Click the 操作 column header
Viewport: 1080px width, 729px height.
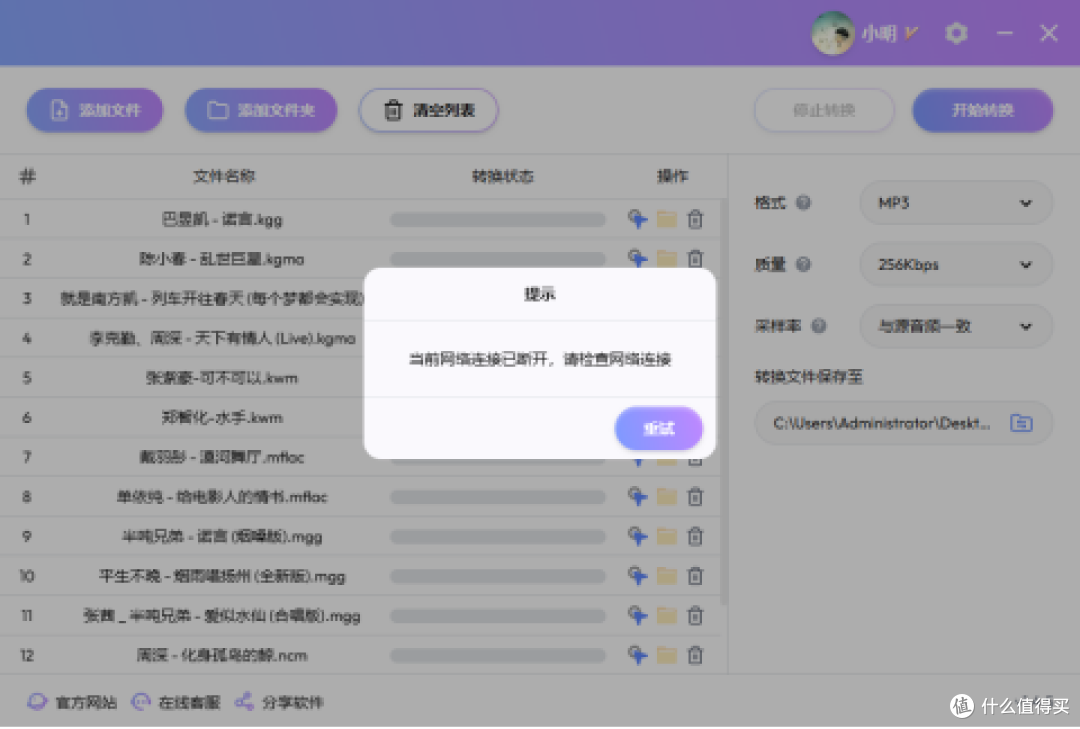coord(672,176)
